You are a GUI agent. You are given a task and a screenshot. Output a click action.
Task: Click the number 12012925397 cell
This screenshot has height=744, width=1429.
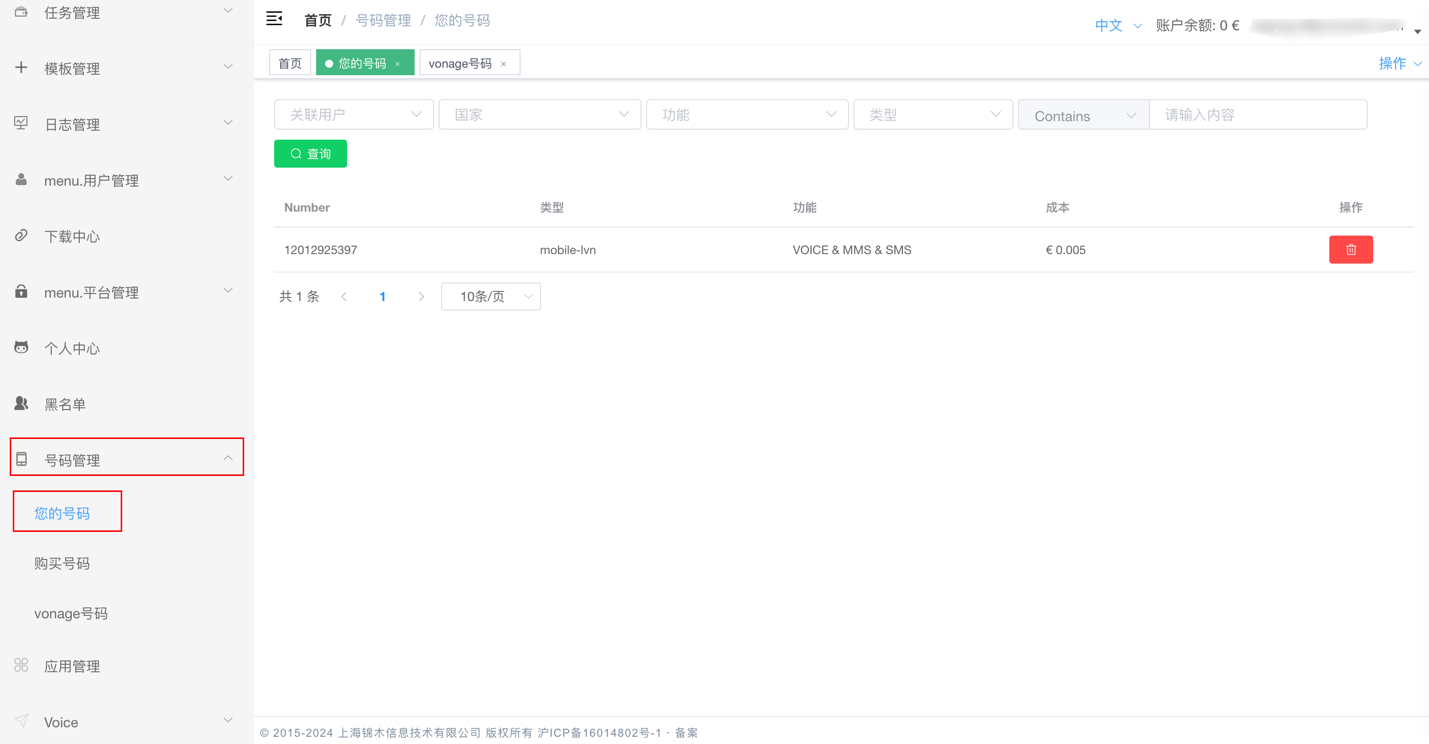320,250
